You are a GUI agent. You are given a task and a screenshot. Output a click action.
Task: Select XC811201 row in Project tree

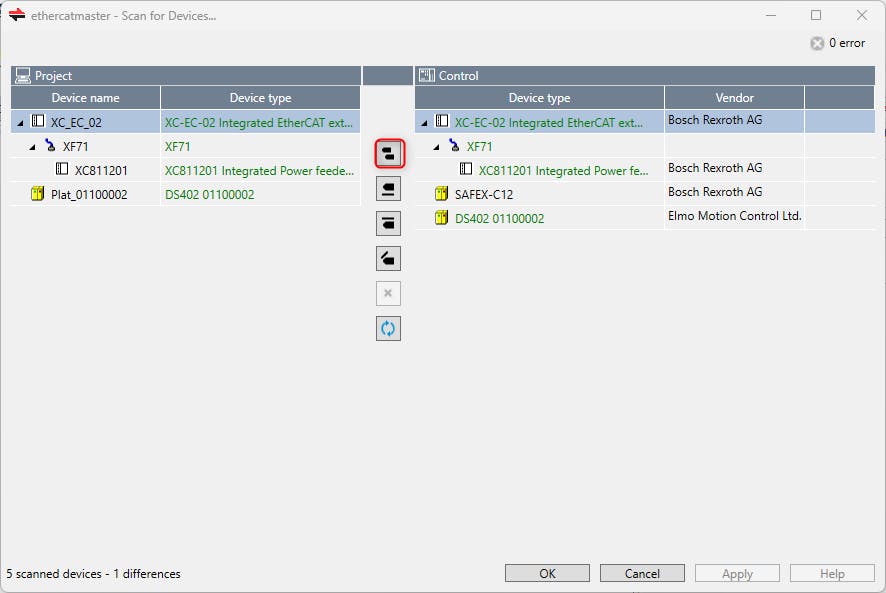tap(101, 170)
